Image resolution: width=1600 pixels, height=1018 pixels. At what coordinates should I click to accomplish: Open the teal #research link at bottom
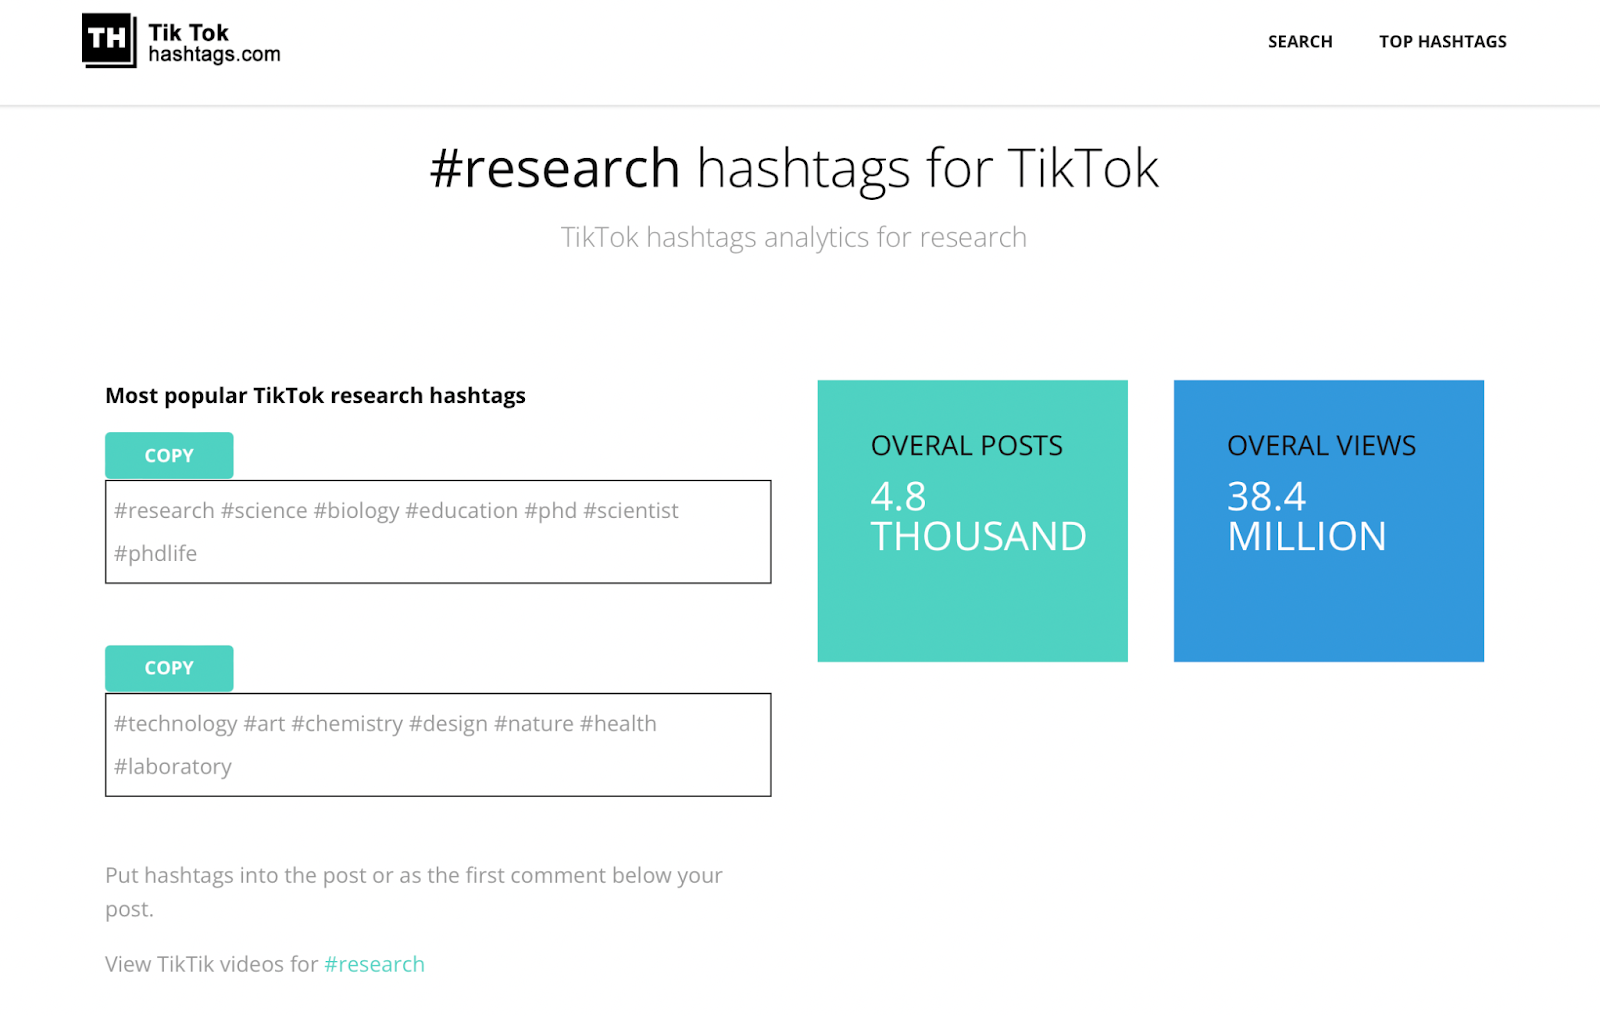click(374, 964)
